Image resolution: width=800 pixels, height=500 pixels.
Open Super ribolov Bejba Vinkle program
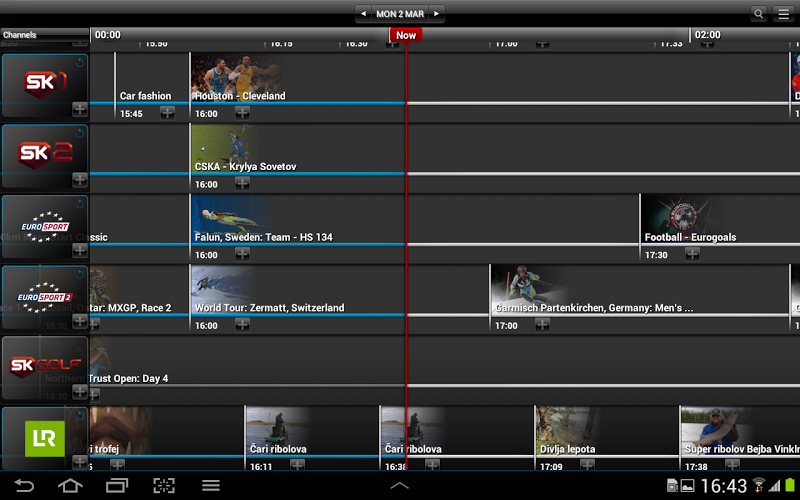tap(742, 449)
